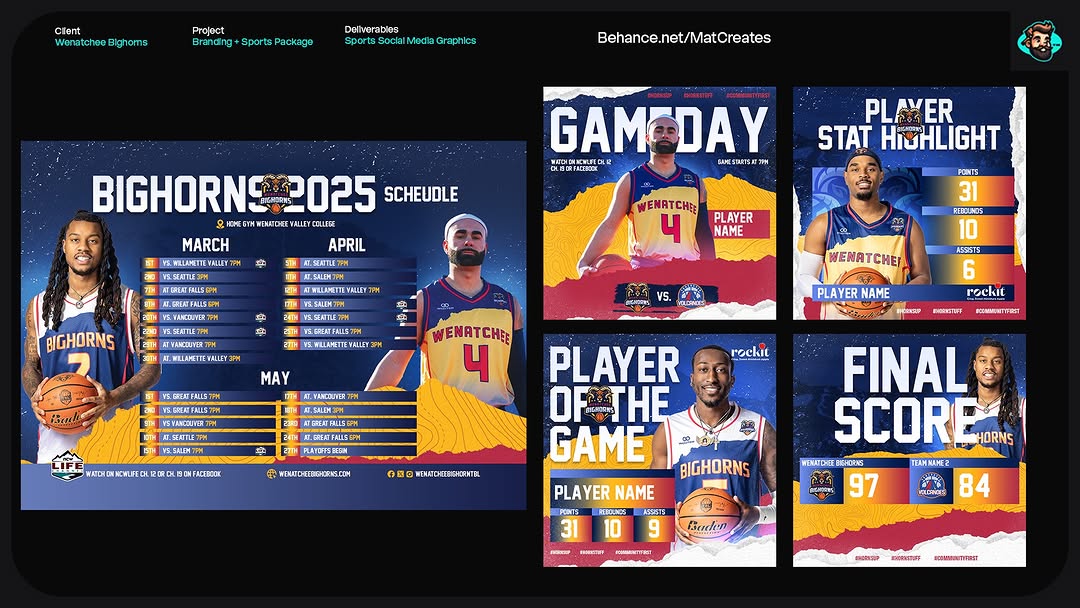Click the WENATCHEEBIGHORNTBL social handle
Viewport: 1080px width, 608px height.
tap(448, 474)
